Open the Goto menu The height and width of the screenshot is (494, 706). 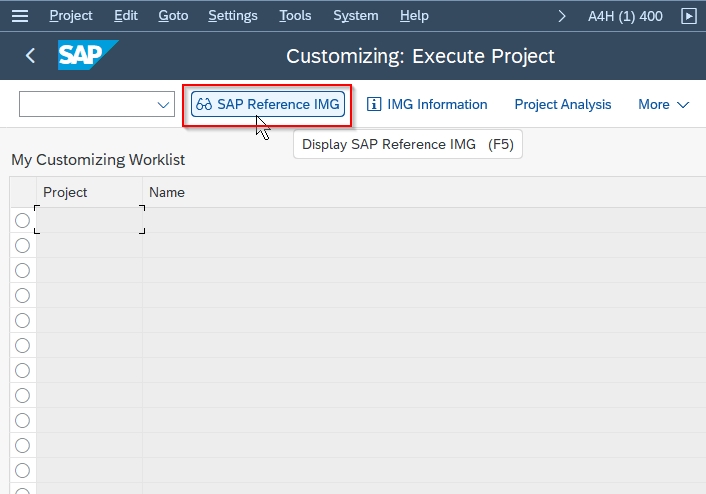pyautogui.click(x=173, y=16)
